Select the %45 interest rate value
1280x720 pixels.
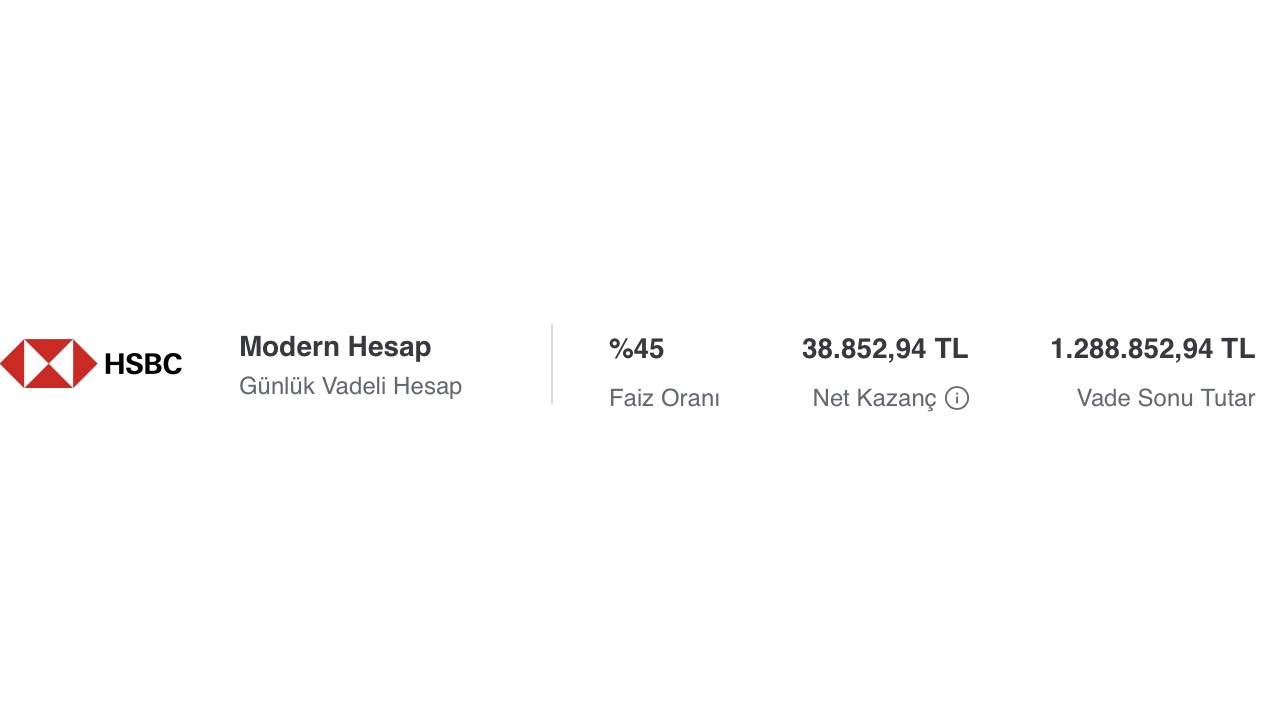point(636,349)
